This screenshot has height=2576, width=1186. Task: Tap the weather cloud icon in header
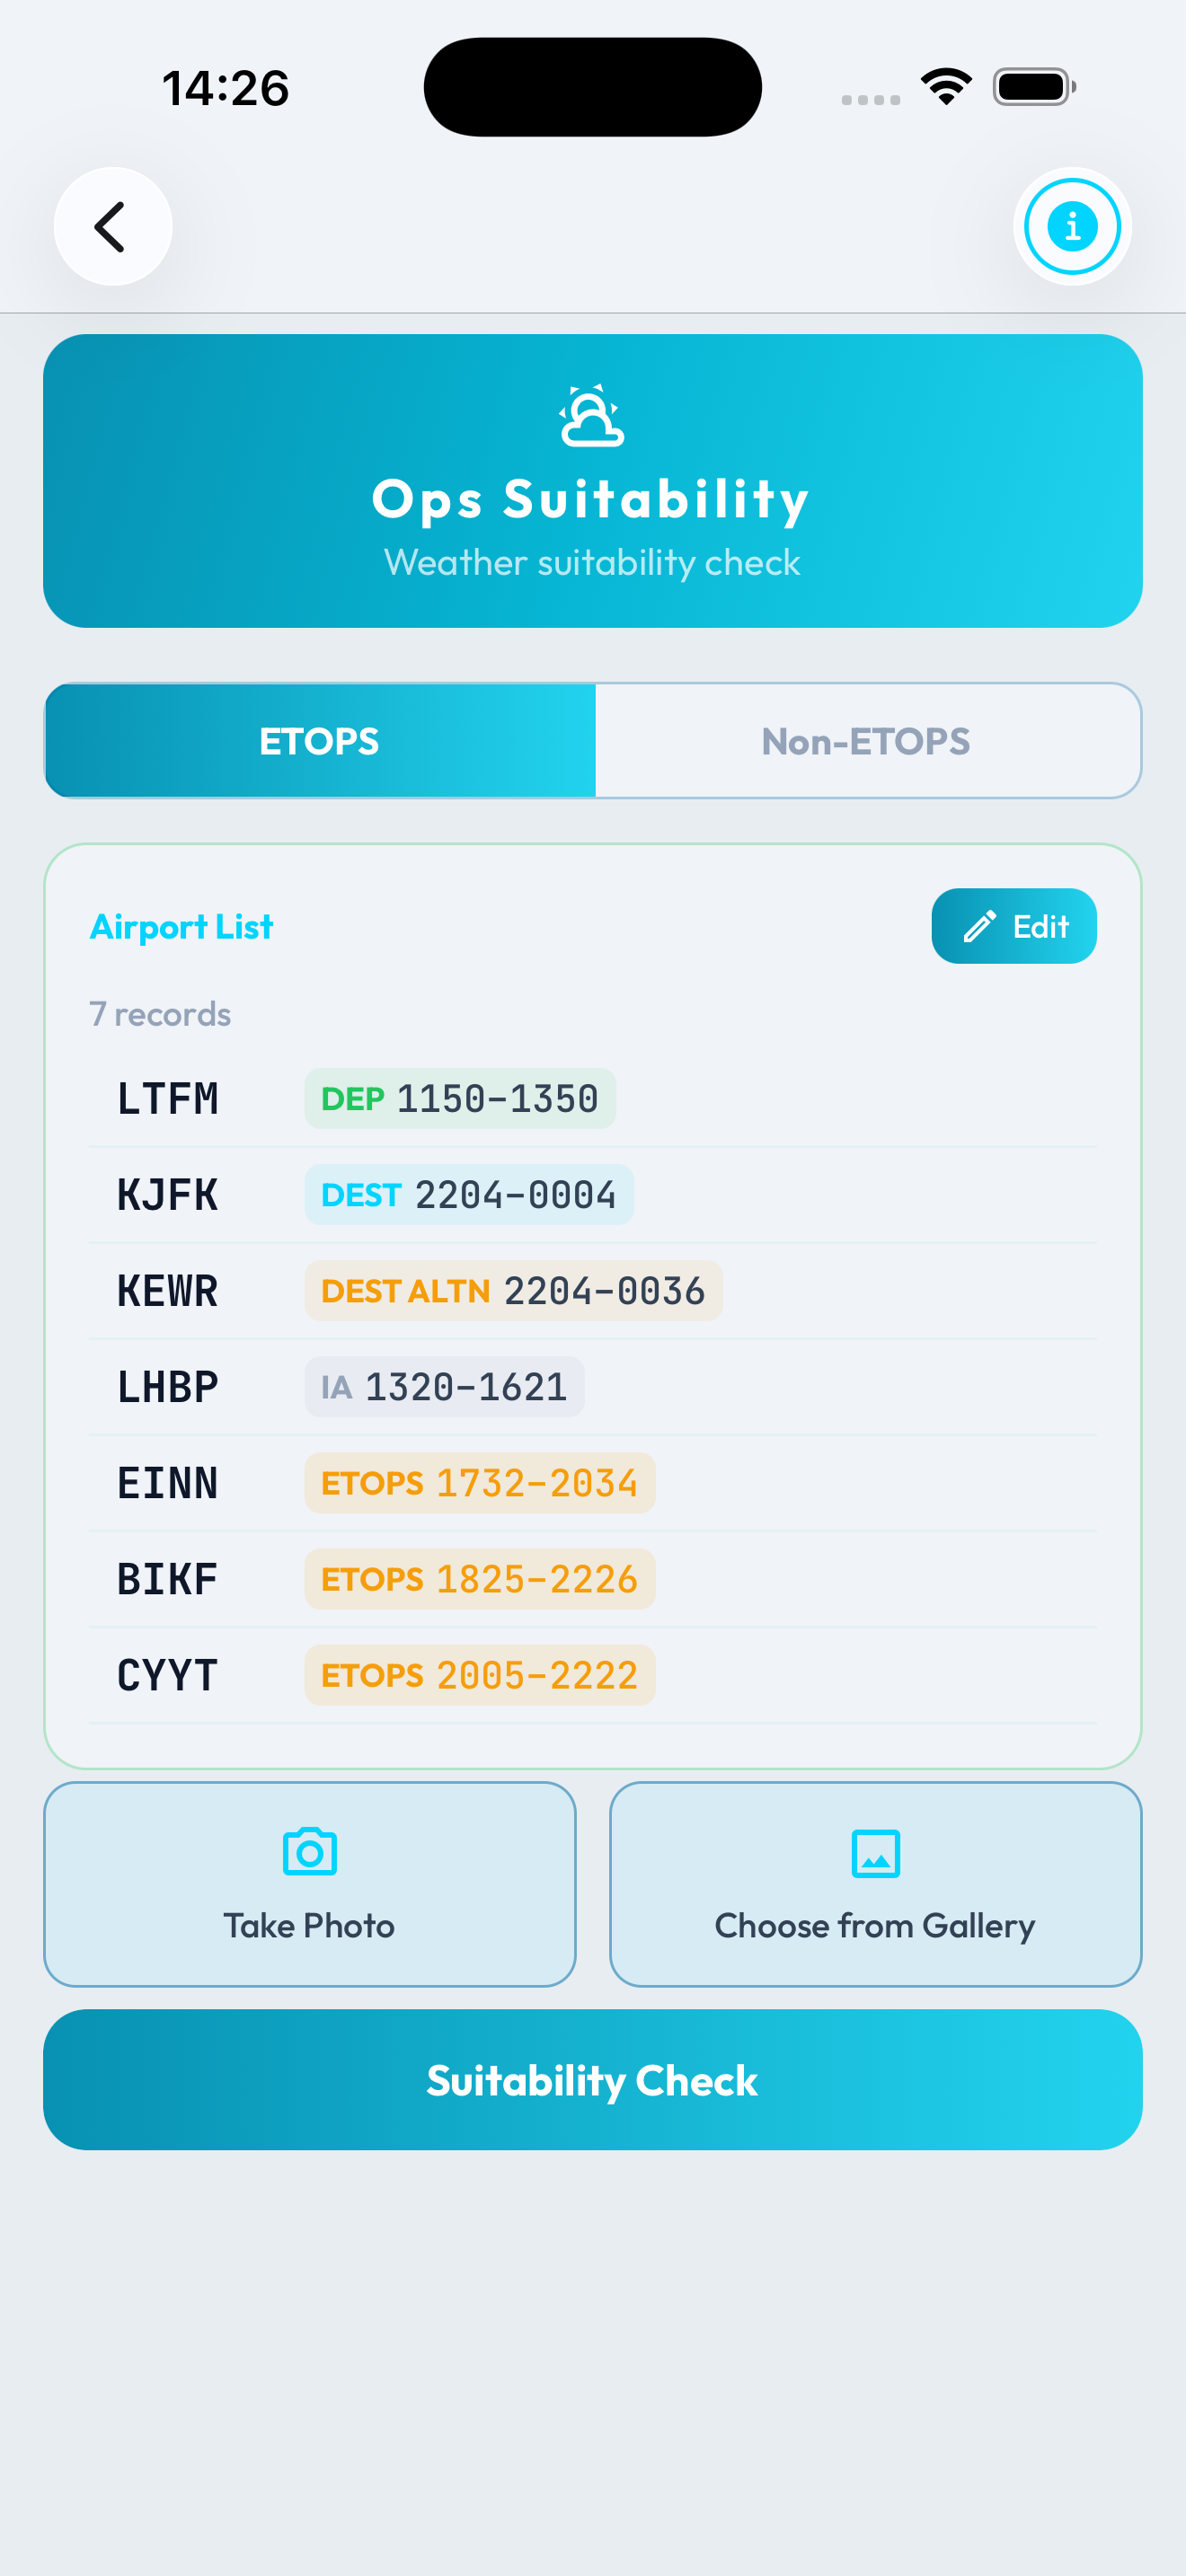click(x=592, y=416)
